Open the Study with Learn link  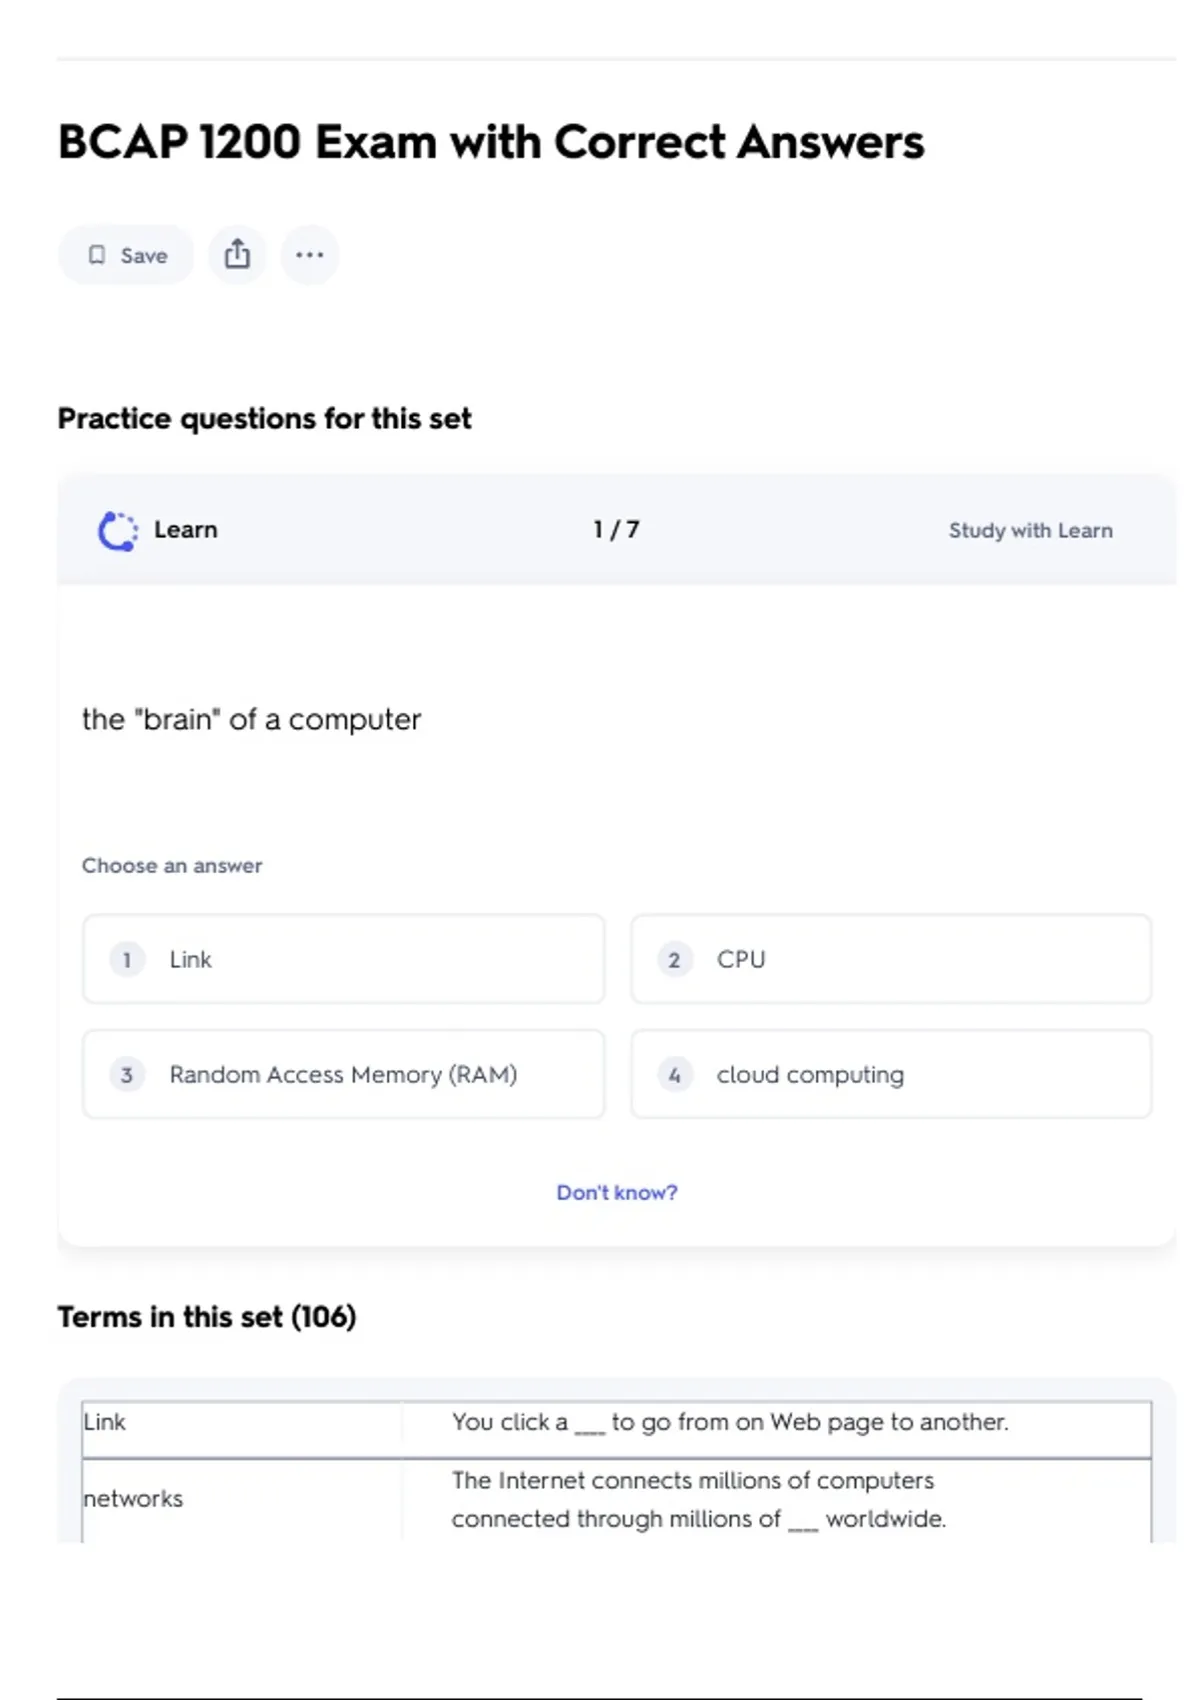1030,531
